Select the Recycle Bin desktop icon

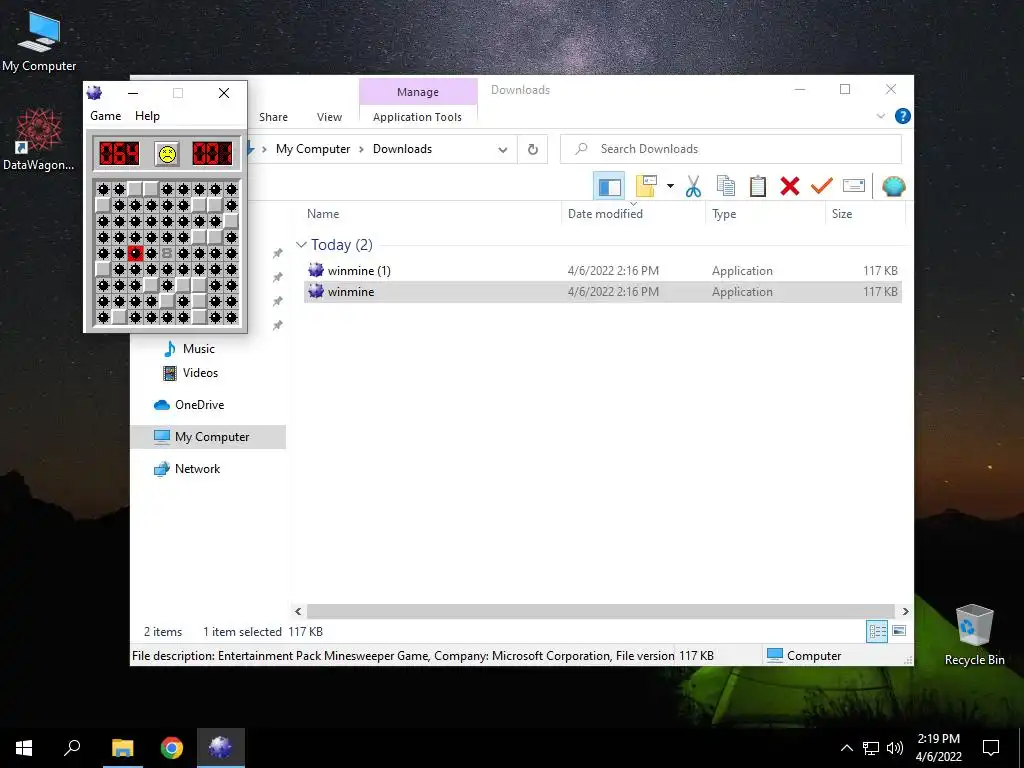(x=974, y=635)
